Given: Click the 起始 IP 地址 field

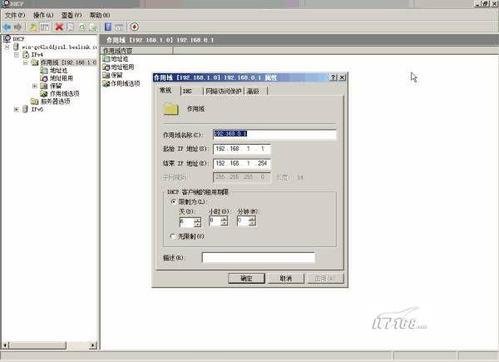Looking at the screenshot, I should [x=242, y=149].
